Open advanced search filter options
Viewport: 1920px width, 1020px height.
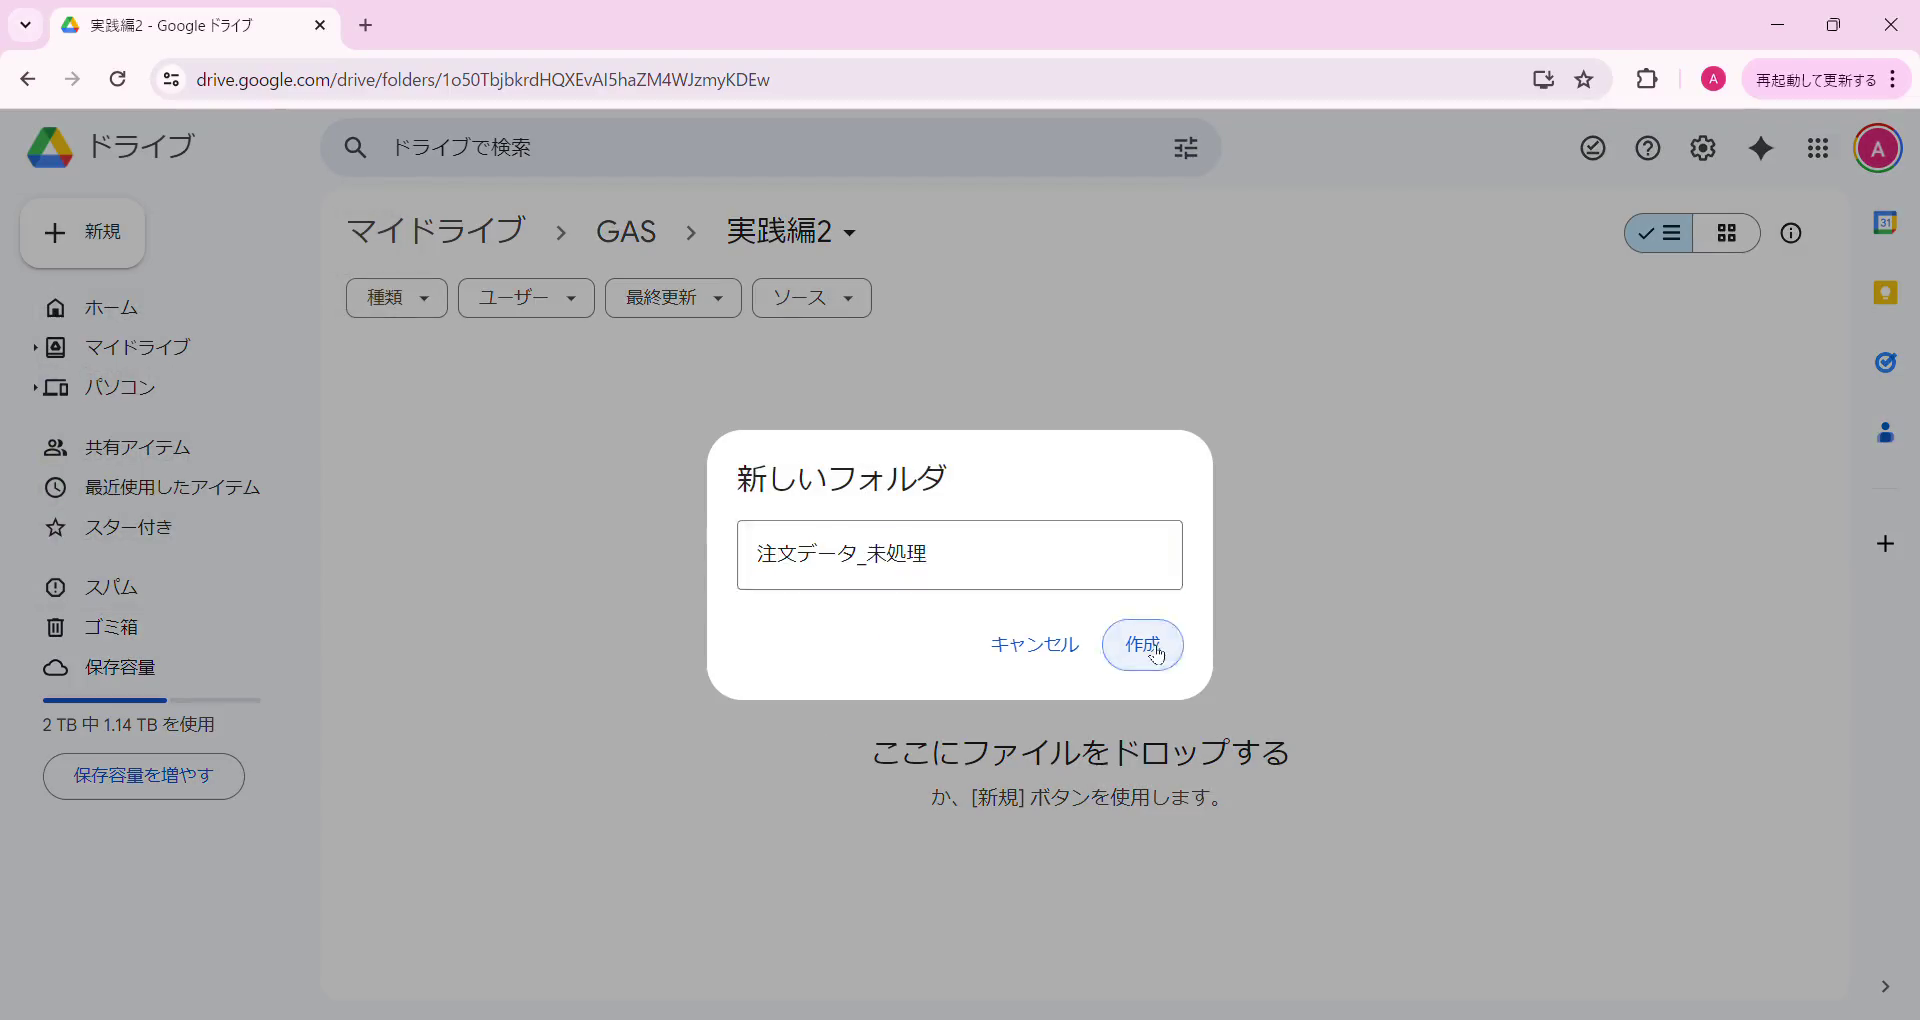tap(1186, 147)
